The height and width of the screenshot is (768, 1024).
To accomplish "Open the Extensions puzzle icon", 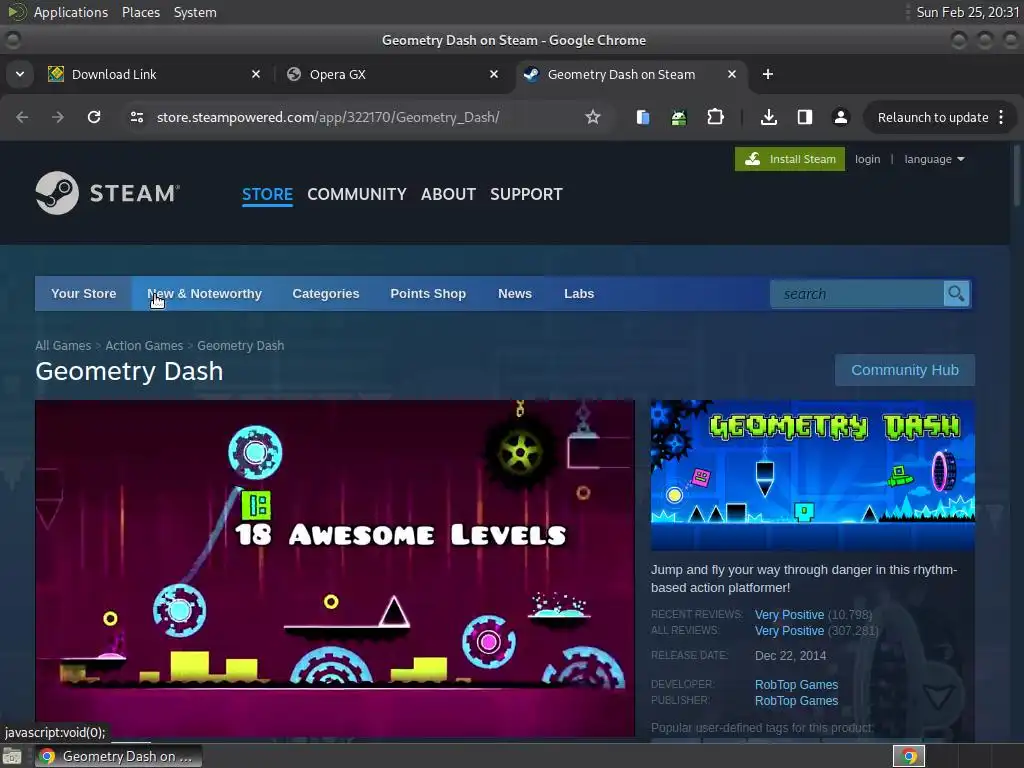I will pos(715,117).
